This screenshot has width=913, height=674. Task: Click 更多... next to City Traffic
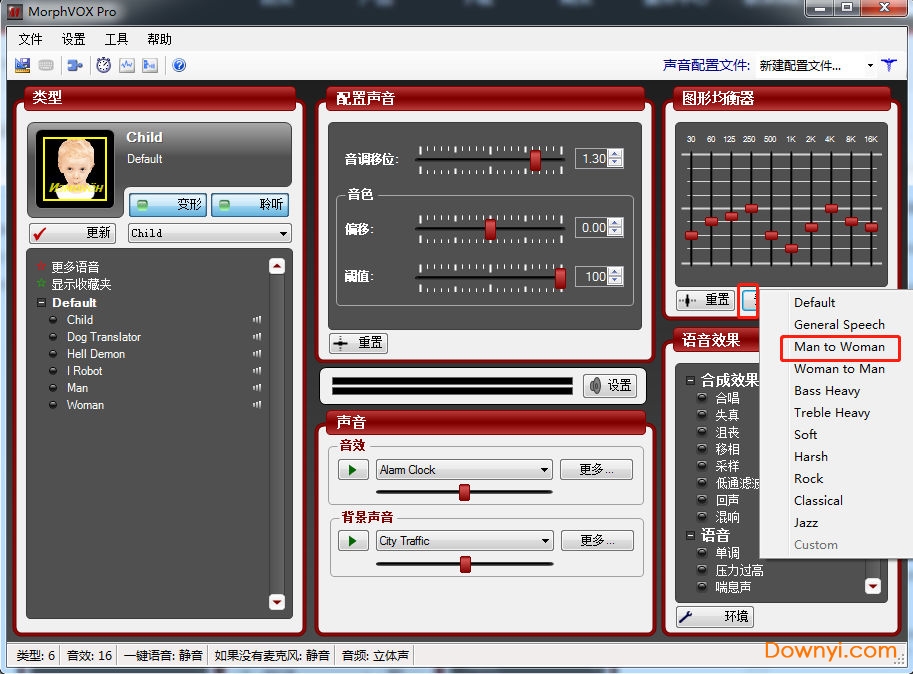(x=596, y=540)
